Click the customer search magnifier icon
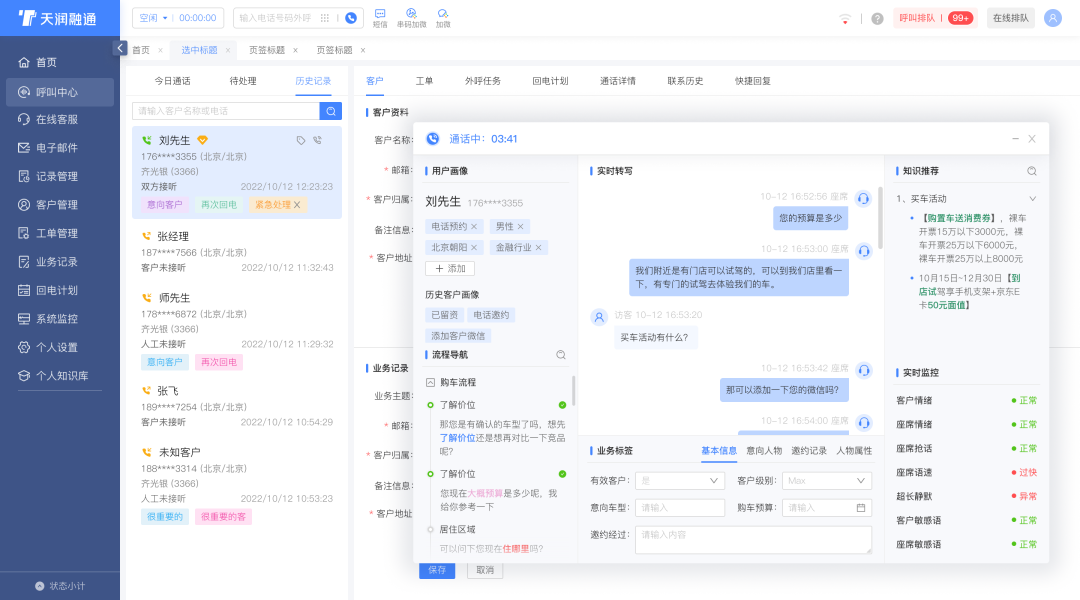Viewport: 1080px width, 600px height. (x=330, y=110)
